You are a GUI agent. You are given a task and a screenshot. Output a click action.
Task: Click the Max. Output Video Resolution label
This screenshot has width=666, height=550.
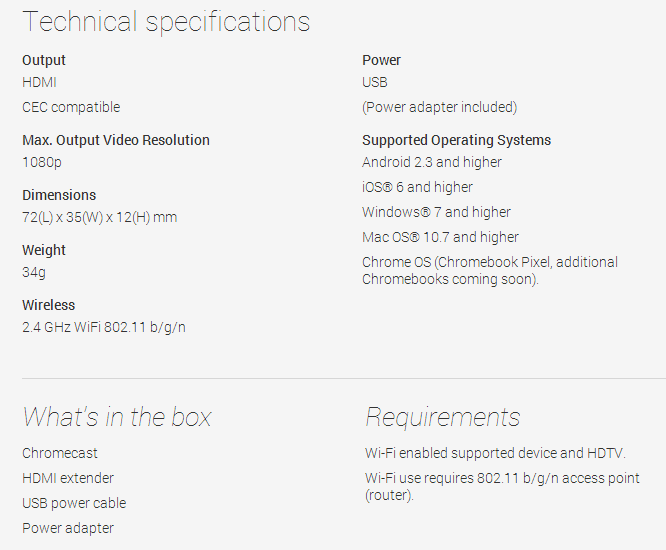pyautogui.click(x=116, y=140)
